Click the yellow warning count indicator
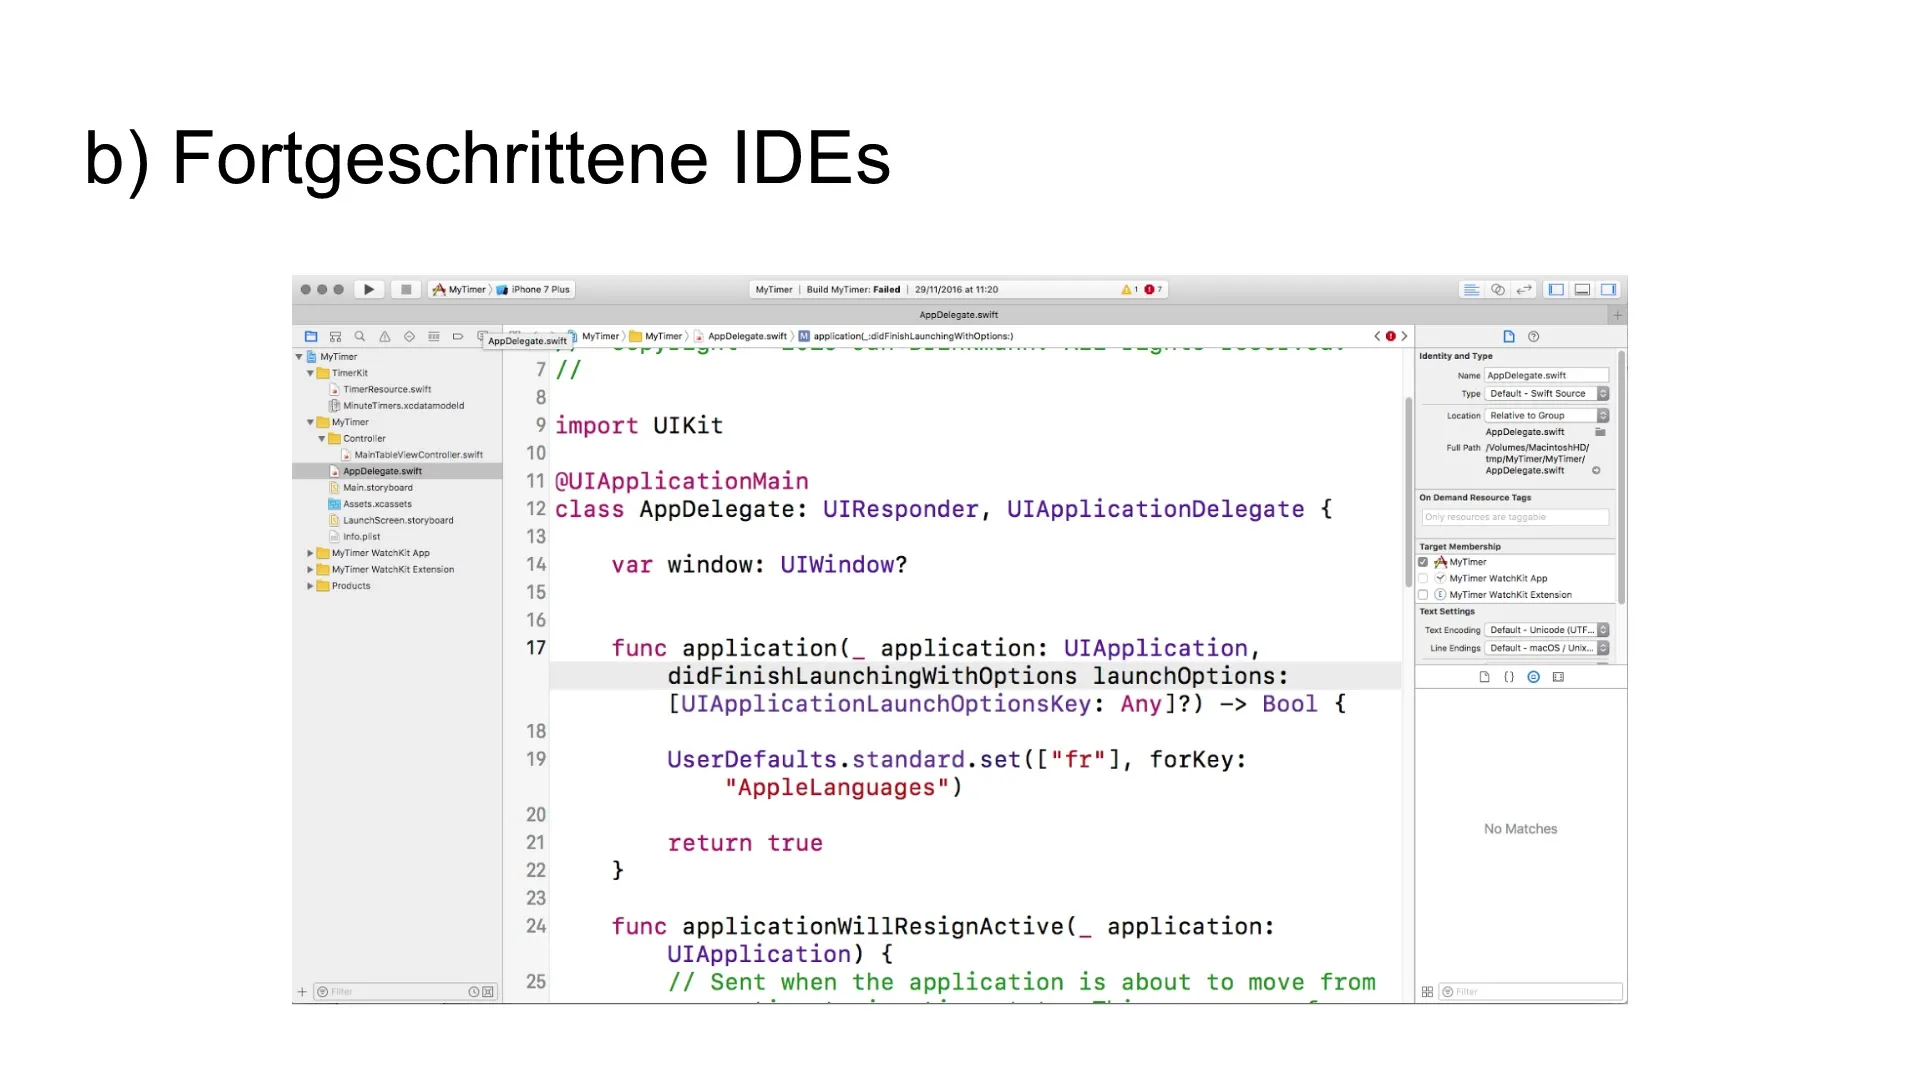1920x1080 pixels. 1130,289
